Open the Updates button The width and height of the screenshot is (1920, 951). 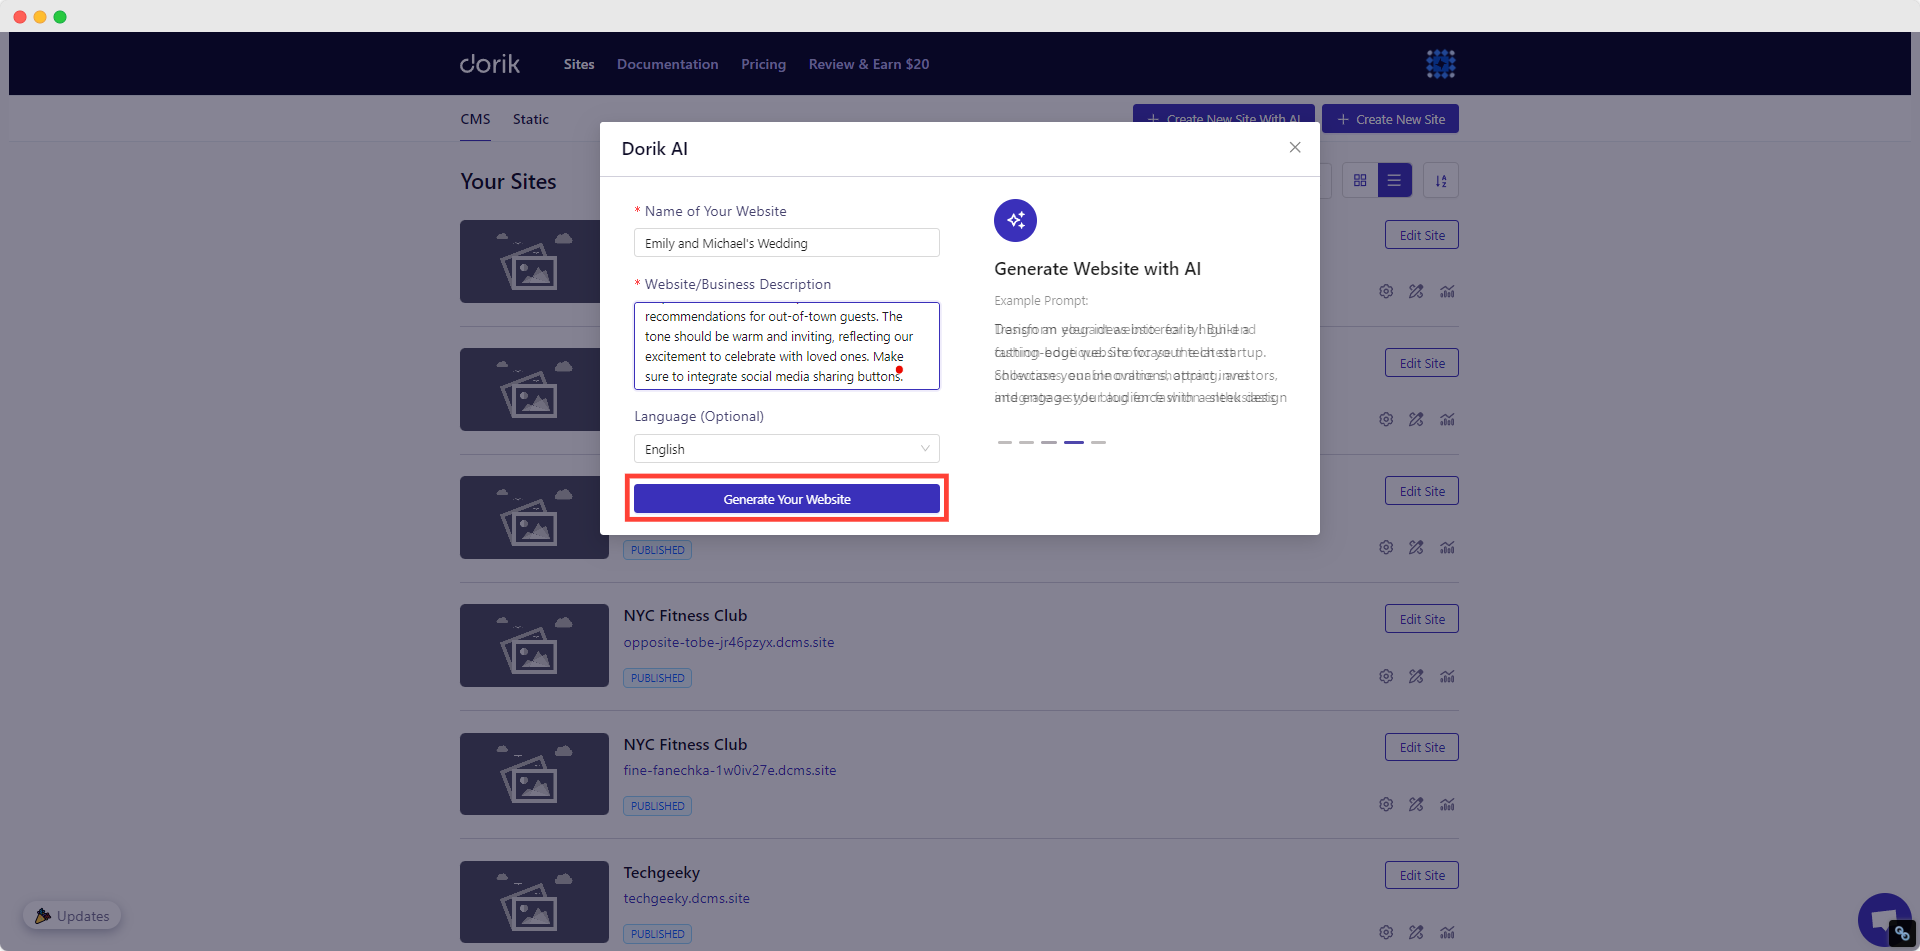72,916
